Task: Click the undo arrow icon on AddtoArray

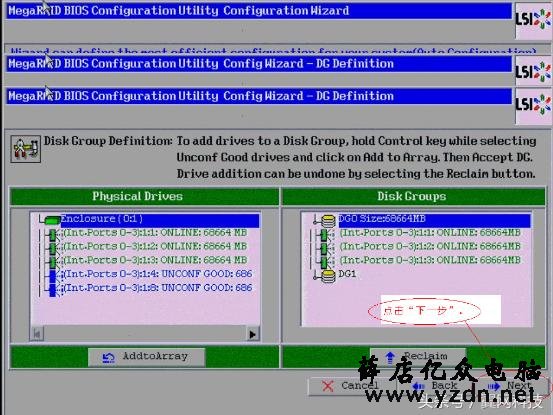Action: click(108, 358)
